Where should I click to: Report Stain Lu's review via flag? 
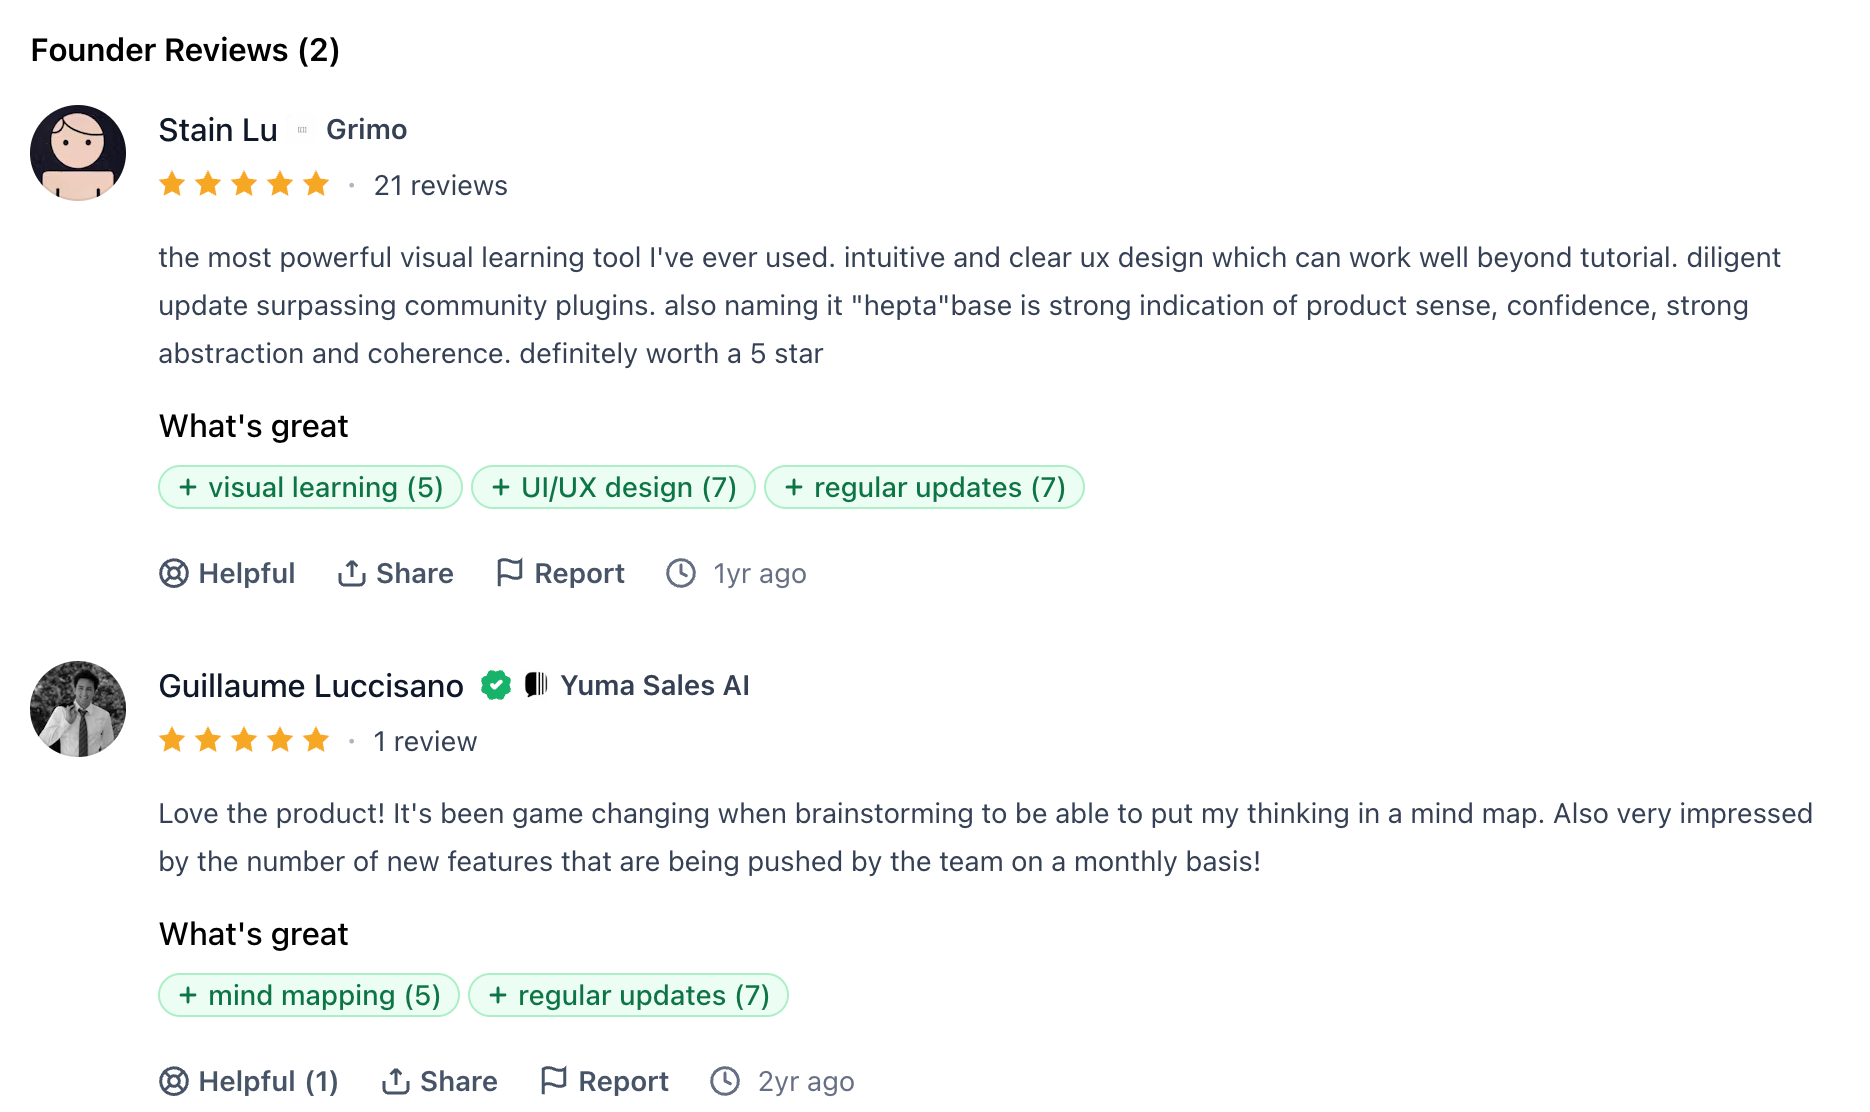(x=560, y=573)
